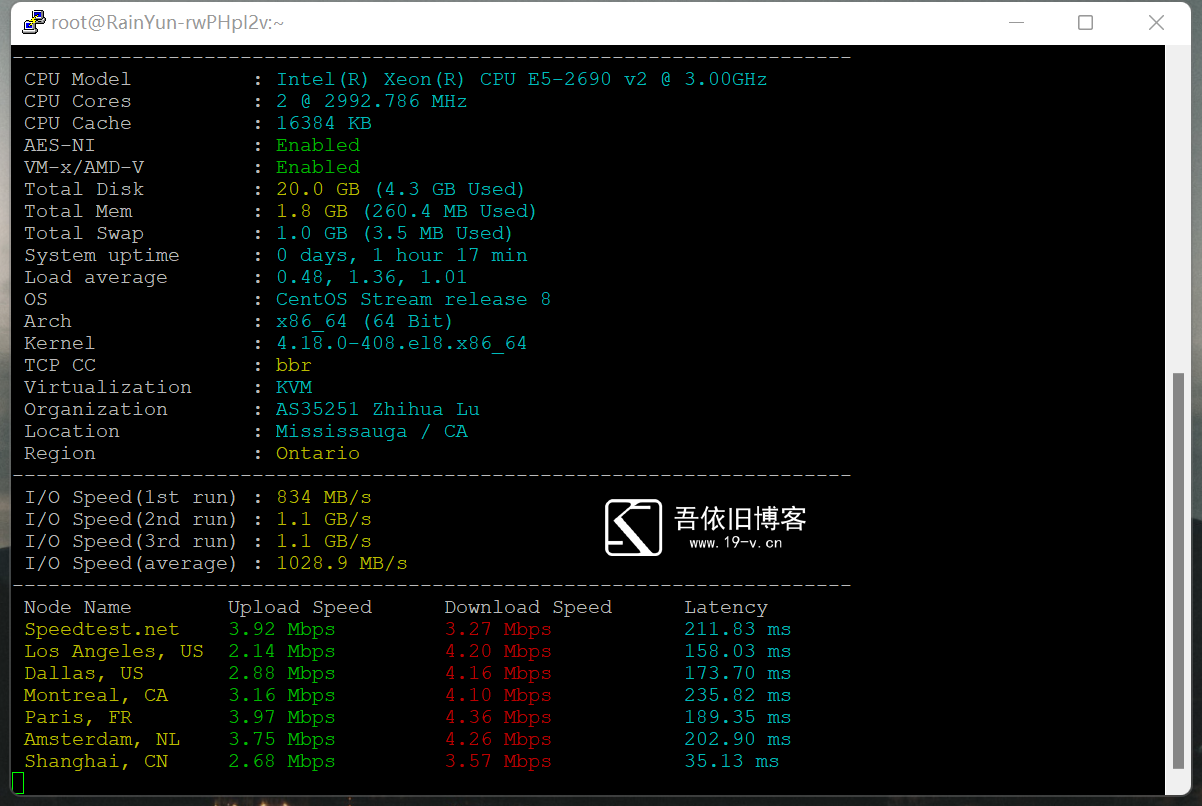Image resolution: width=1202 pixels, height=806 pixels.
Task: Select Montreal latency 235.82 ms
Action: pyautogui.click(x=738, y=695)
